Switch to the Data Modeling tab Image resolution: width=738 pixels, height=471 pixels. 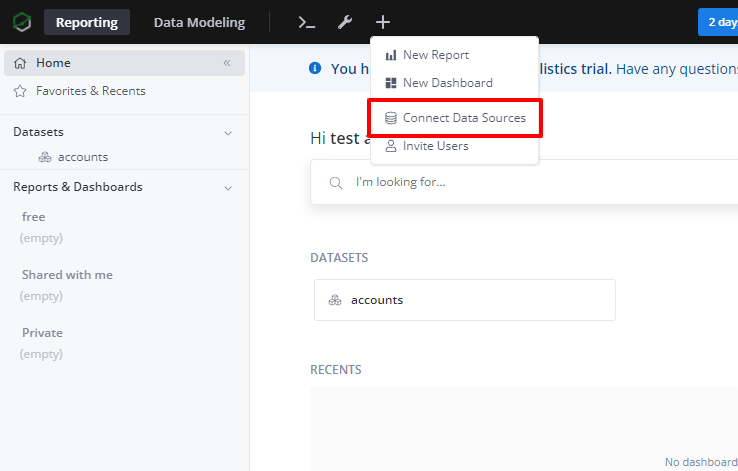point(199,22)
